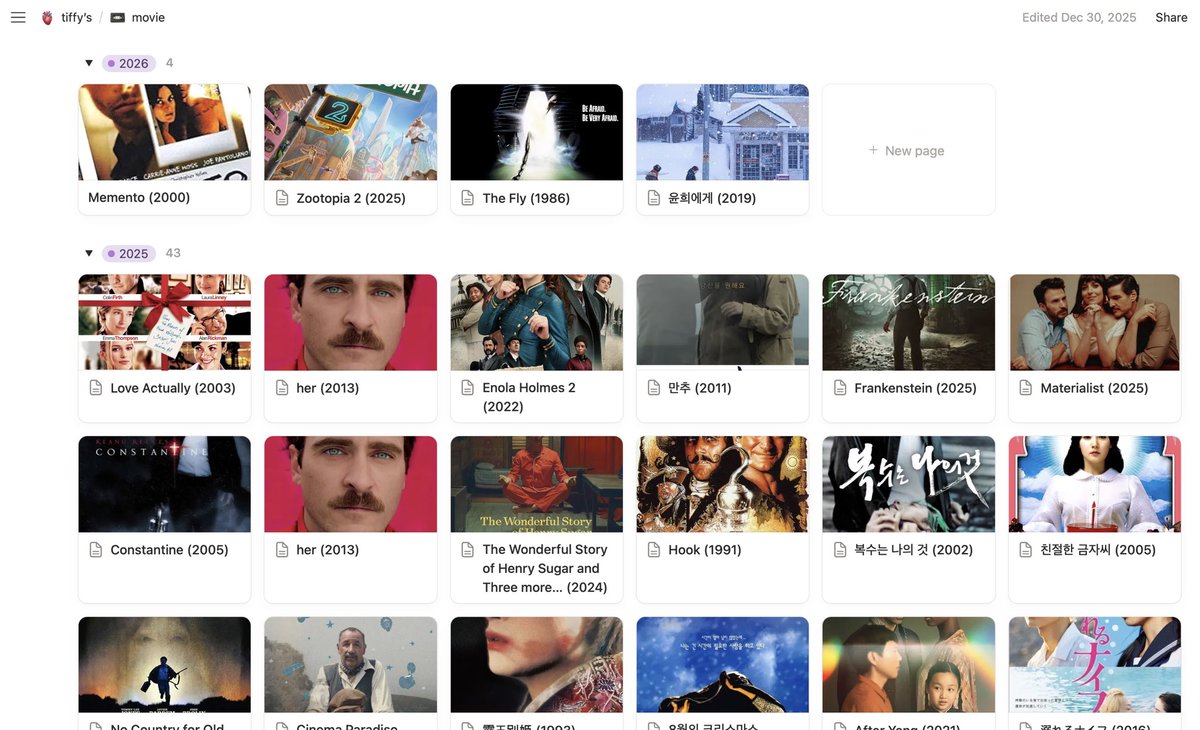Open the Love Actually poster thumbnail

(165, 322)
